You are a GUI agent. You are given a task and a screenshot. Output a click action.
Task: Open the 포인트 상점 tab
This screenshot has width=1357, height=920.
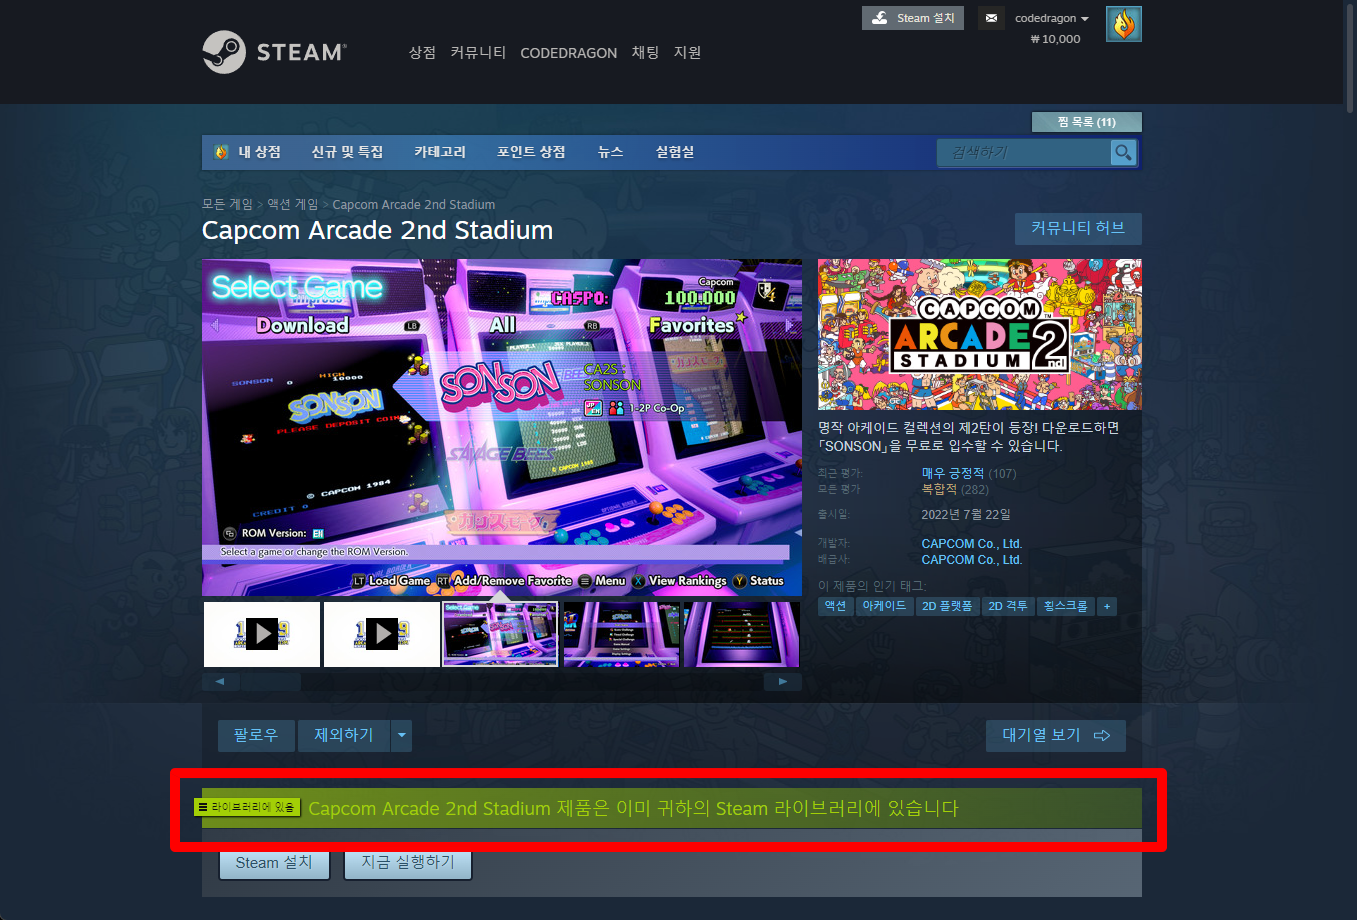coord(531,152)
